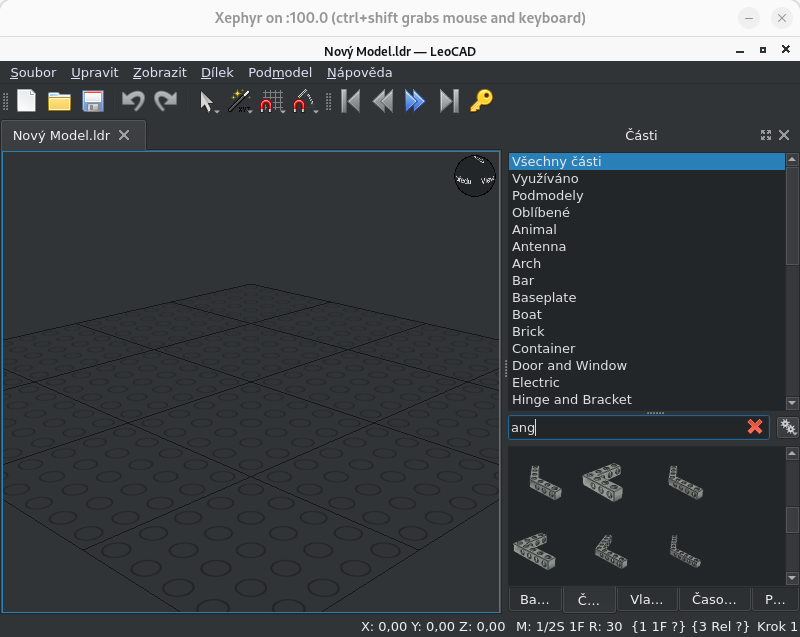Toggle angle rotation snapping with the magnet
The height and width of the screenshot is (637, 800).
point(303,101)
